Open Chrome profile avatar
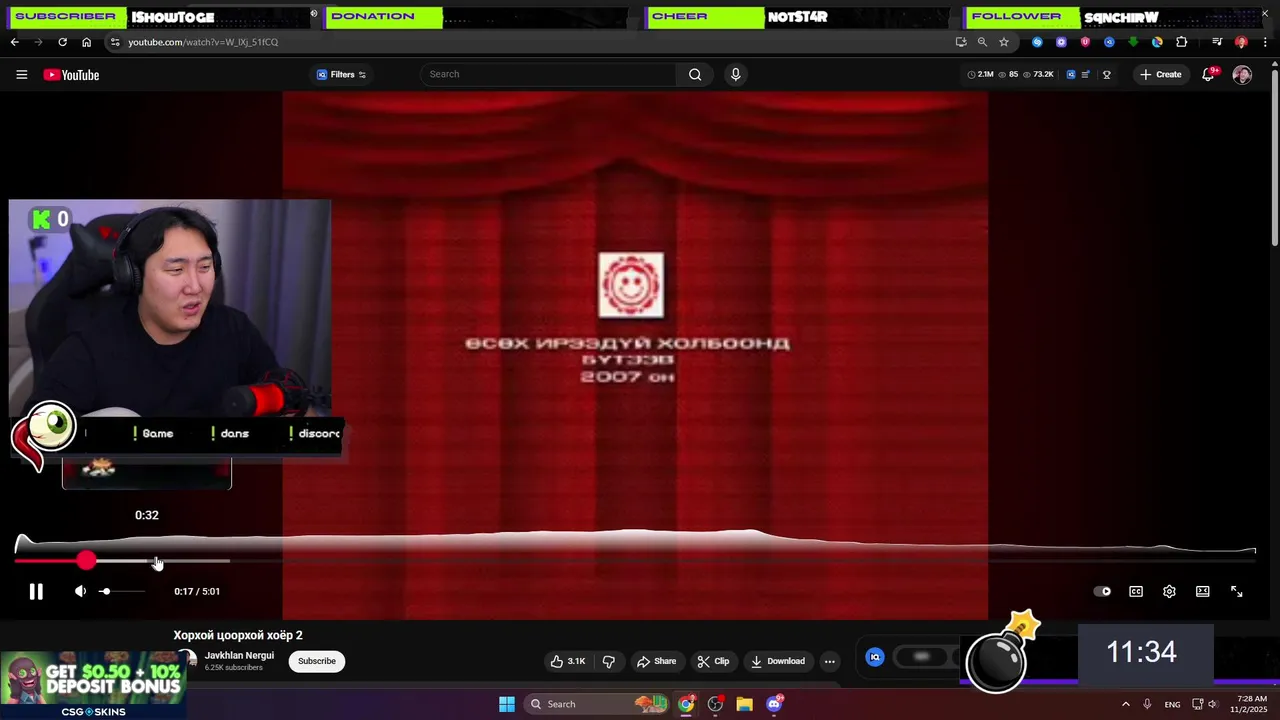This screenshot has width=1280, height=720. click(1241, 42)
